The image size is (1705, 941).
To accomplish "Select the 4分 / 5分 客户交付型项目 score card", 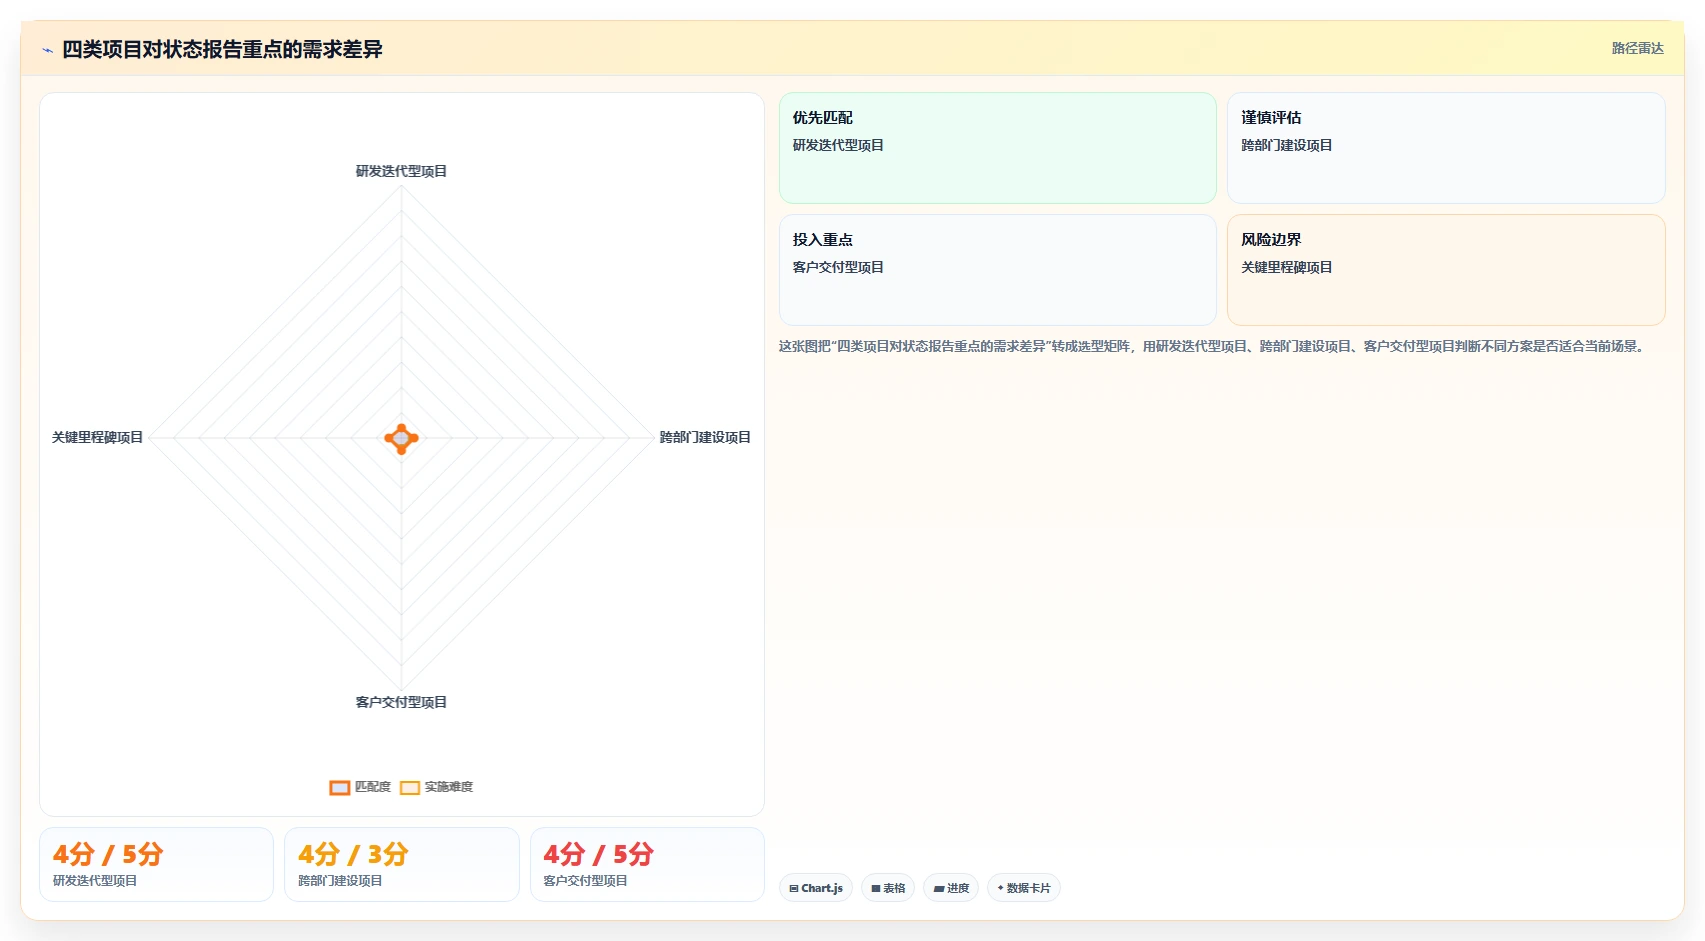I will [647, 864].
